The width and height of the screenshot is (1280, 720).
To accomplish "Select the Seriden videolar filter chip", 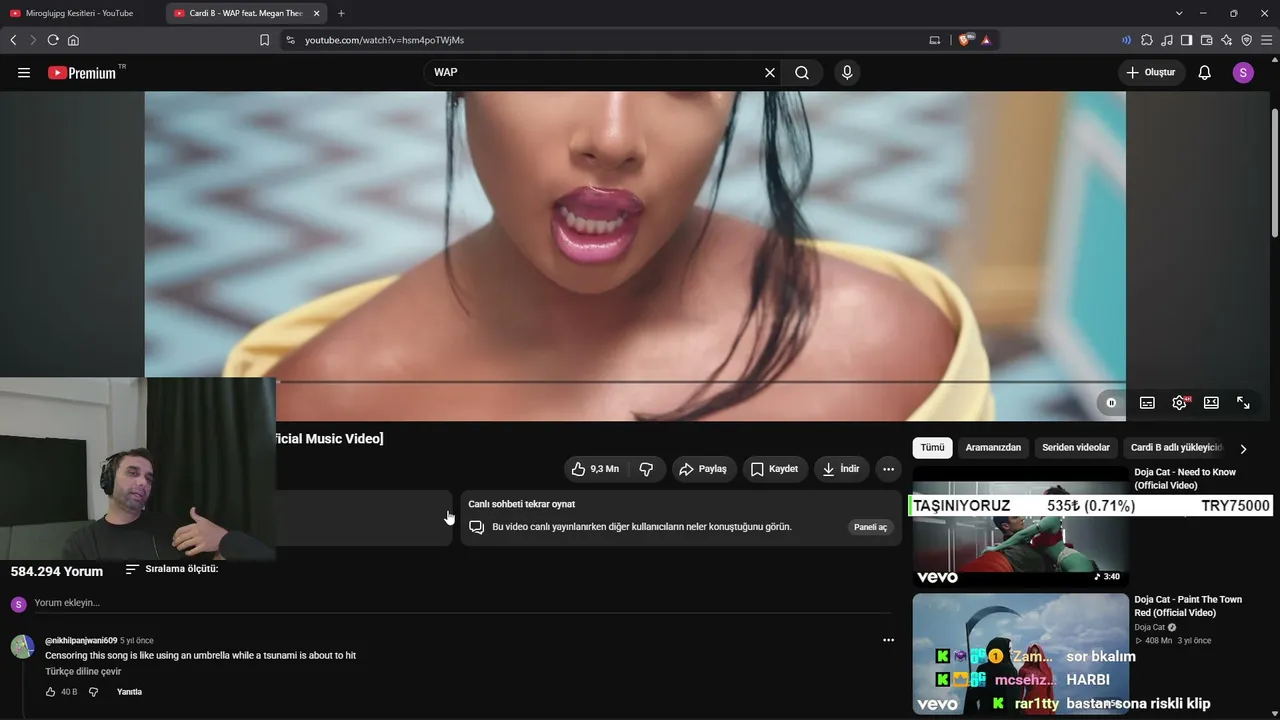I will point(1076,448).
